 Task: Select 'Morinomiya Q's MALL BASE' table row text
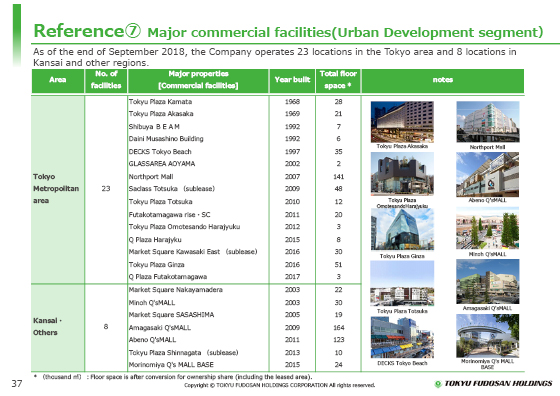171,365
